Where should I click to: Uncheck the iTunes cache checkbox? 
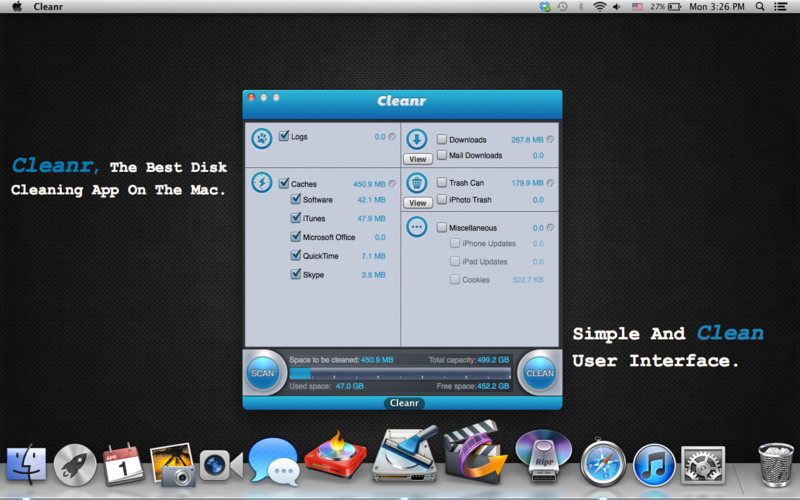[295, 218]
